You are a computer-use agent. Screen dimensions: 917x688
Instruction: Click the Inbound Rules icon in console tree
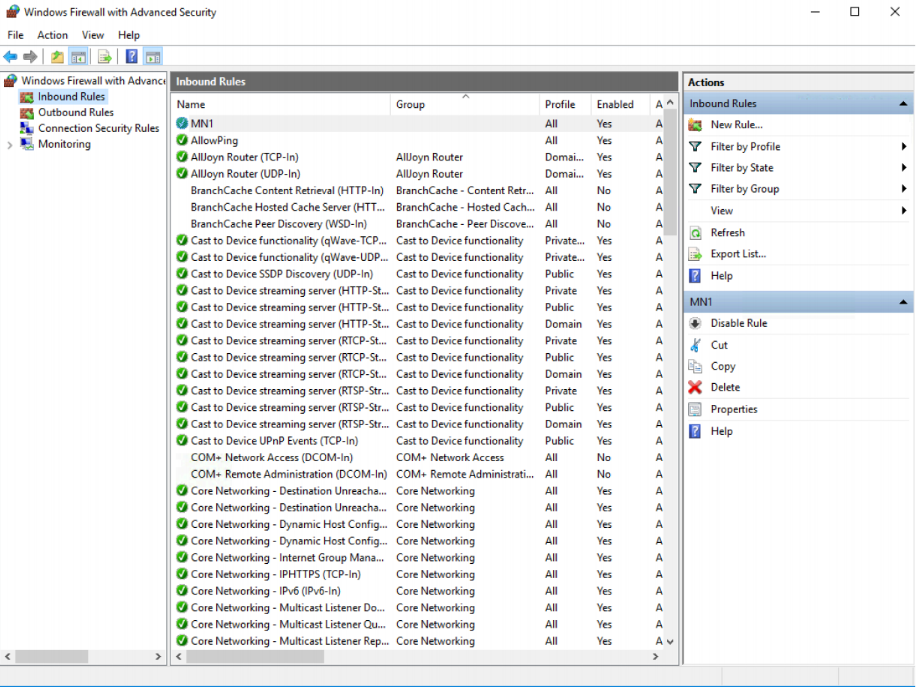pos(27,97)
